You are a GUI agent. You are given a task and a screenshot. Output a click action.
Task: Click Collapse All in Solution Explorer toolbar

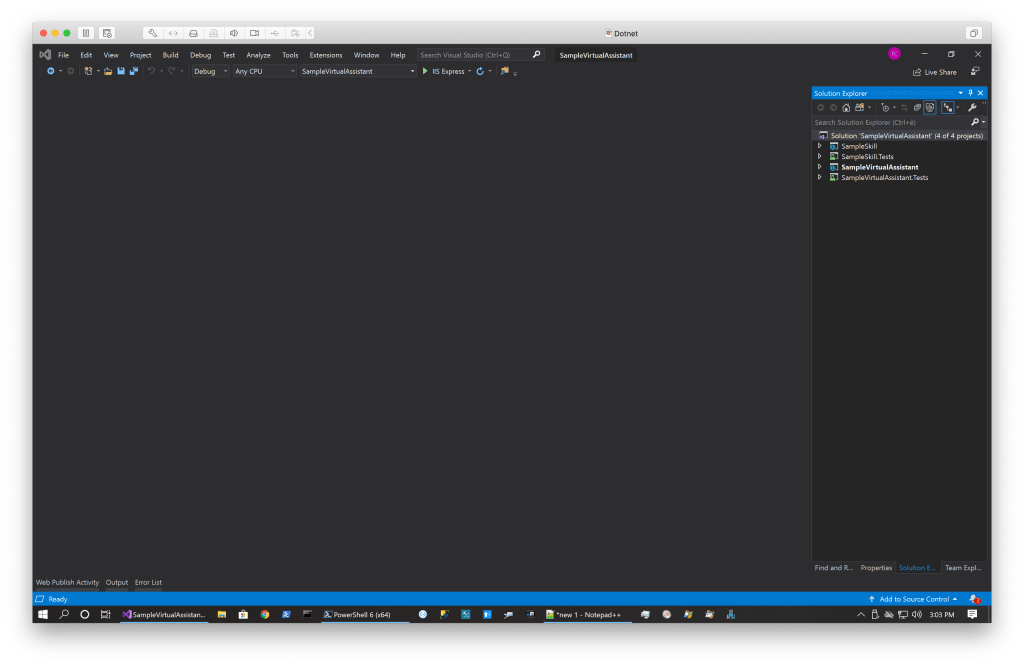point(917,107)
